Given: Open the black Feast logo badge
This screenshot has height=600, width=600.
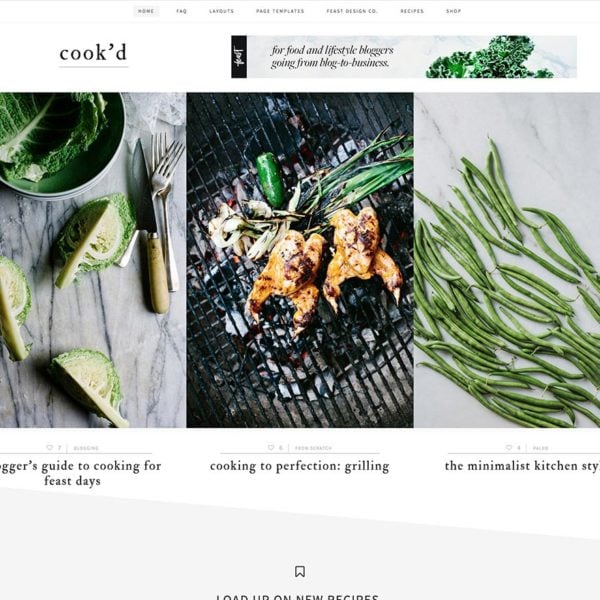Looking at the screenshot, I should pyautogui.click(x=239, y=57).
